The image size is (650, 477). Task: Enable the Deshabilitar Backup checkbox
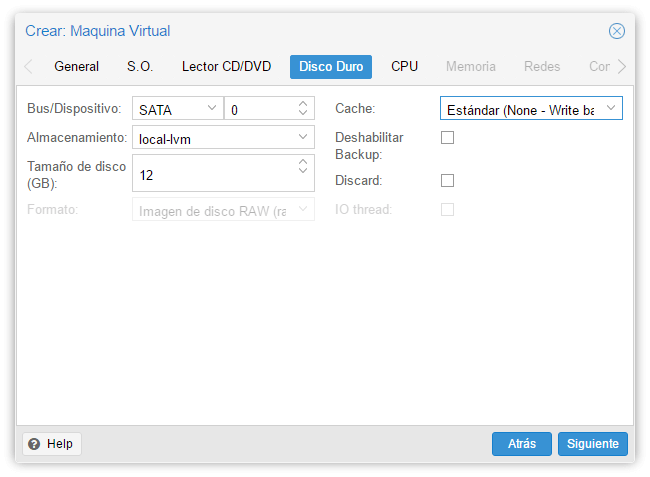[x=447, y=138]
